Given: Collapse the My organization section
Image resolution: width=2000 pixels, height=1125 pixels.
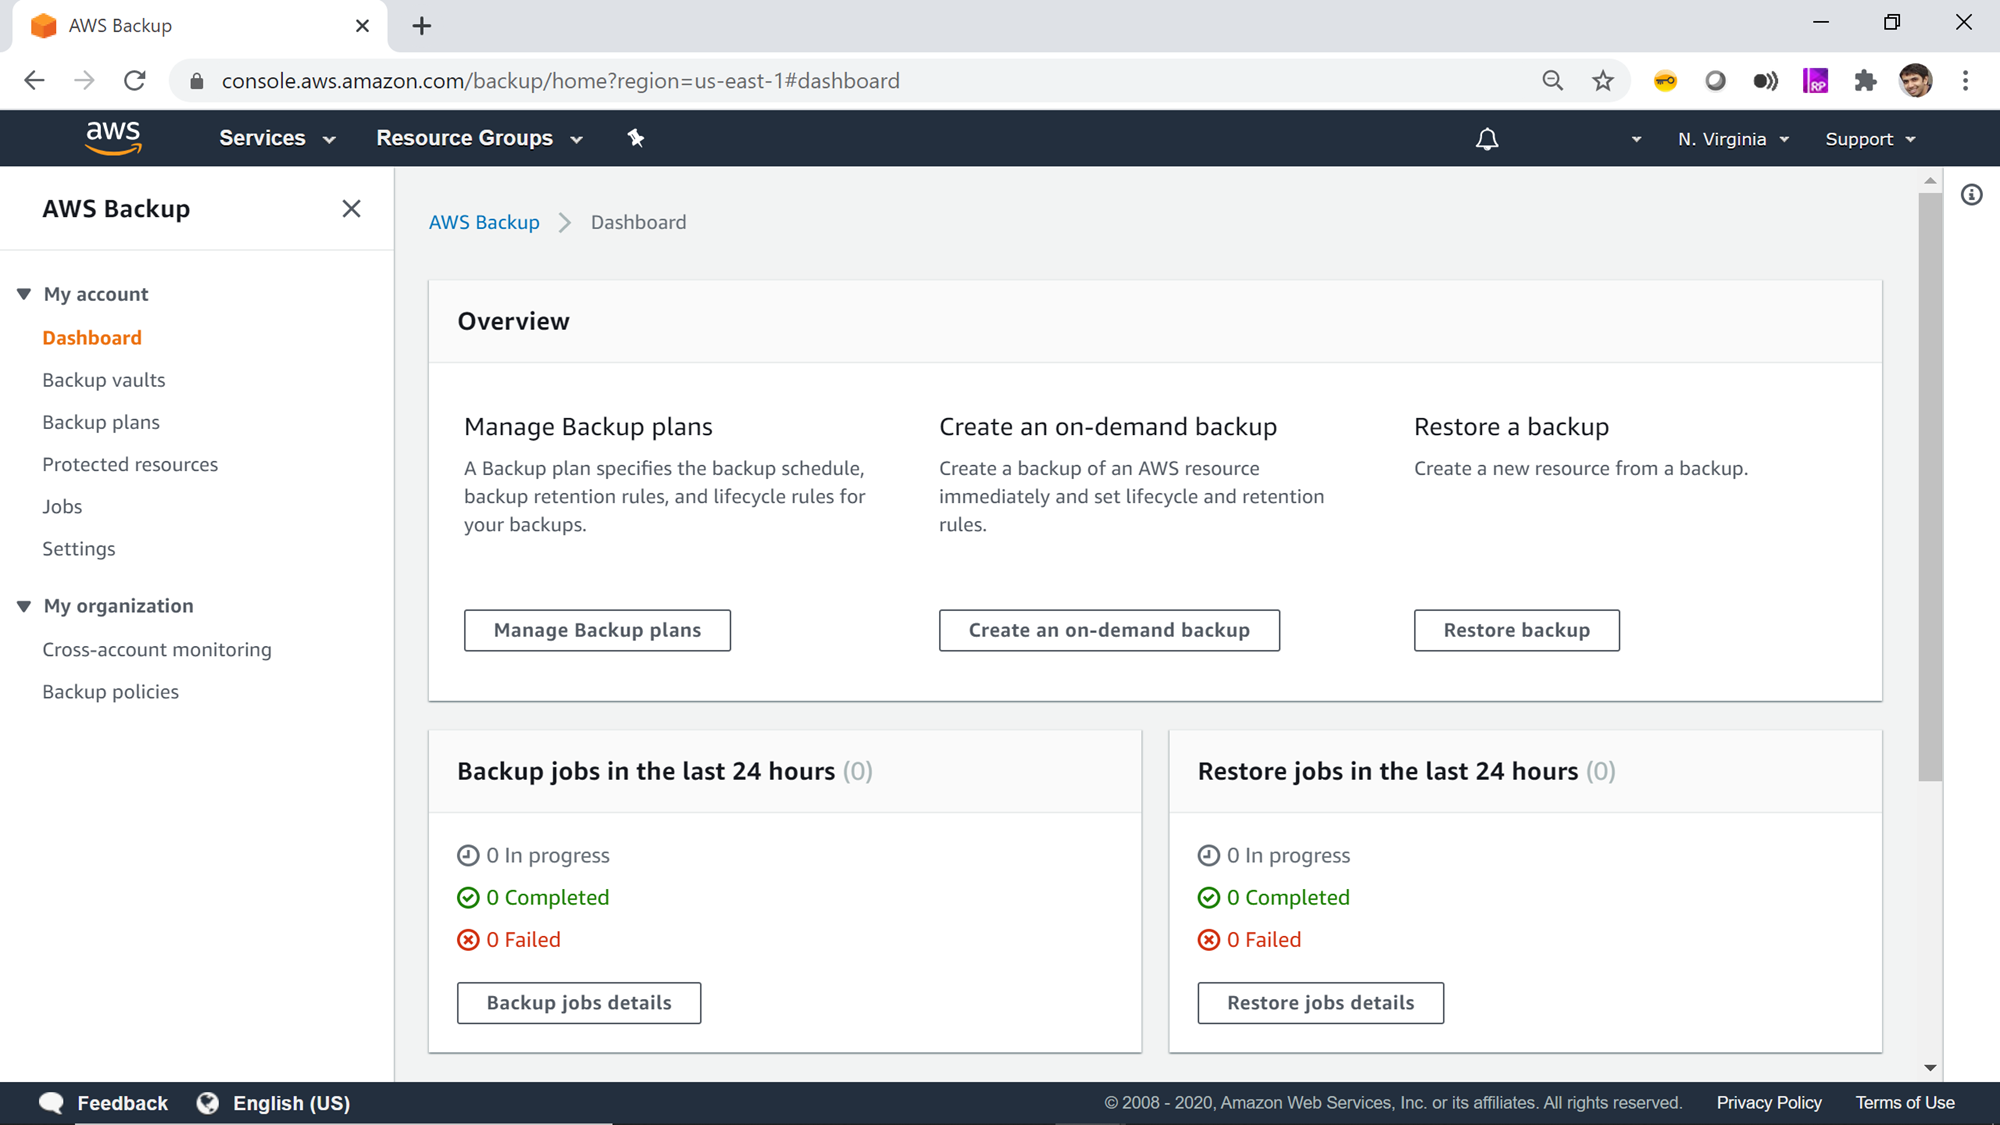Looking at the screenshot, I should (x=24, y=606).
